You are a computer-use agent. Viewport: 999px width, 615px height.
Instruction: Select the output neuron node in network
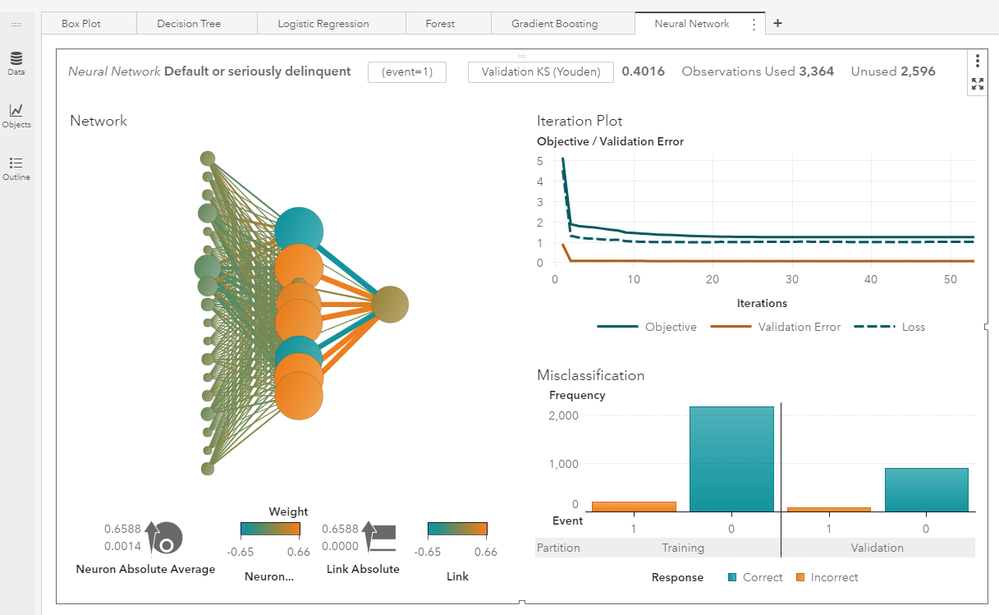pyautogui.click(x=390, y=305)
